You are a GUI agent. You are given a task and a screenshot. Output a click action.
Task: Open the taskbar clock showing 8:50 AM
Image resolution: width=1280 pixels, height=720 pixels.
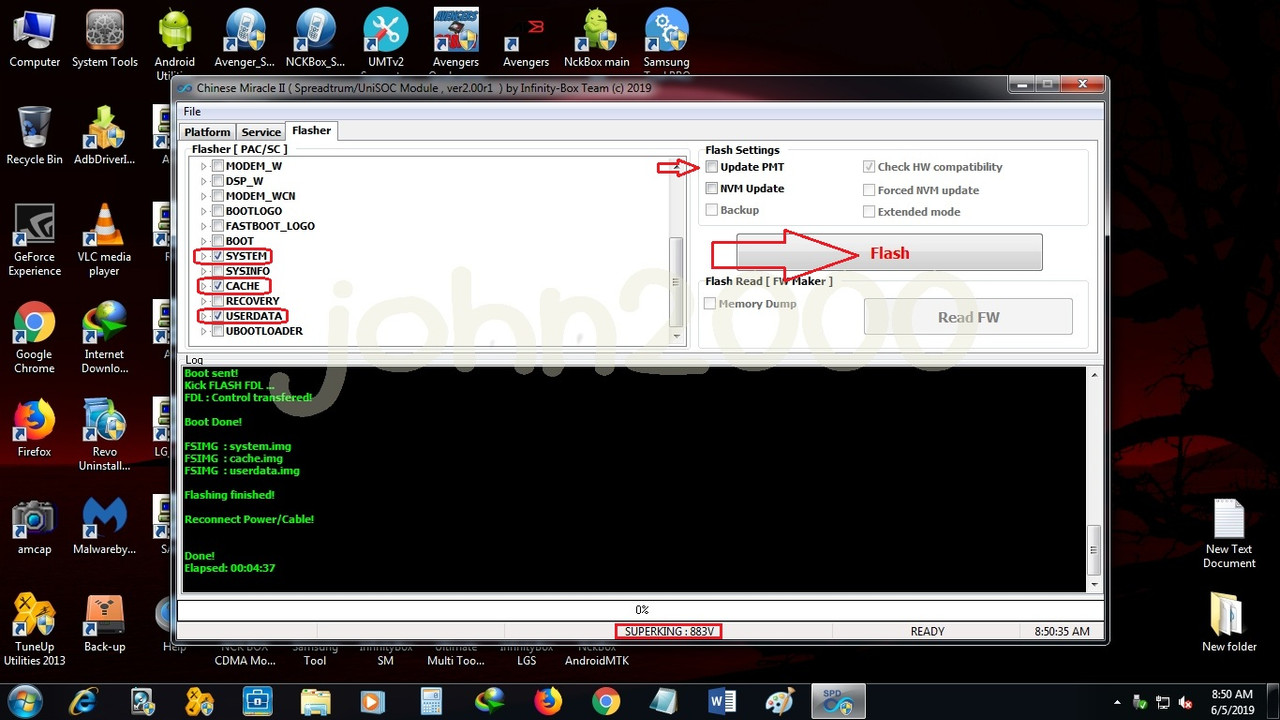pyautogui.click(x=1231, y=702)
